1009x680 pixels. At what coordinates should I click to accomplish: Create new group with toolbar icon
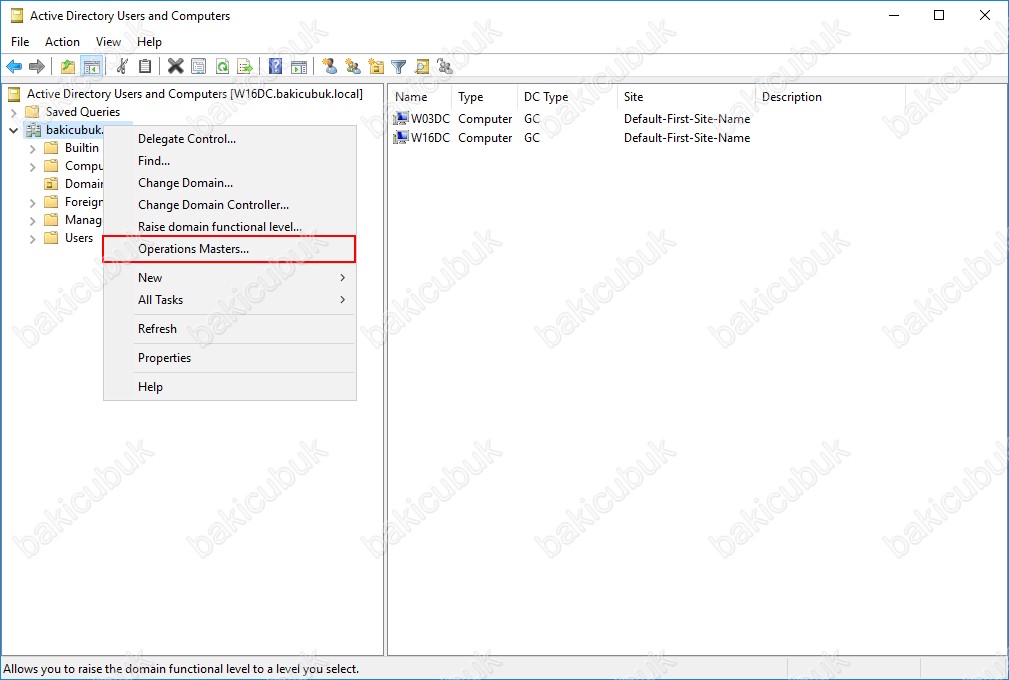coord(353,66)
